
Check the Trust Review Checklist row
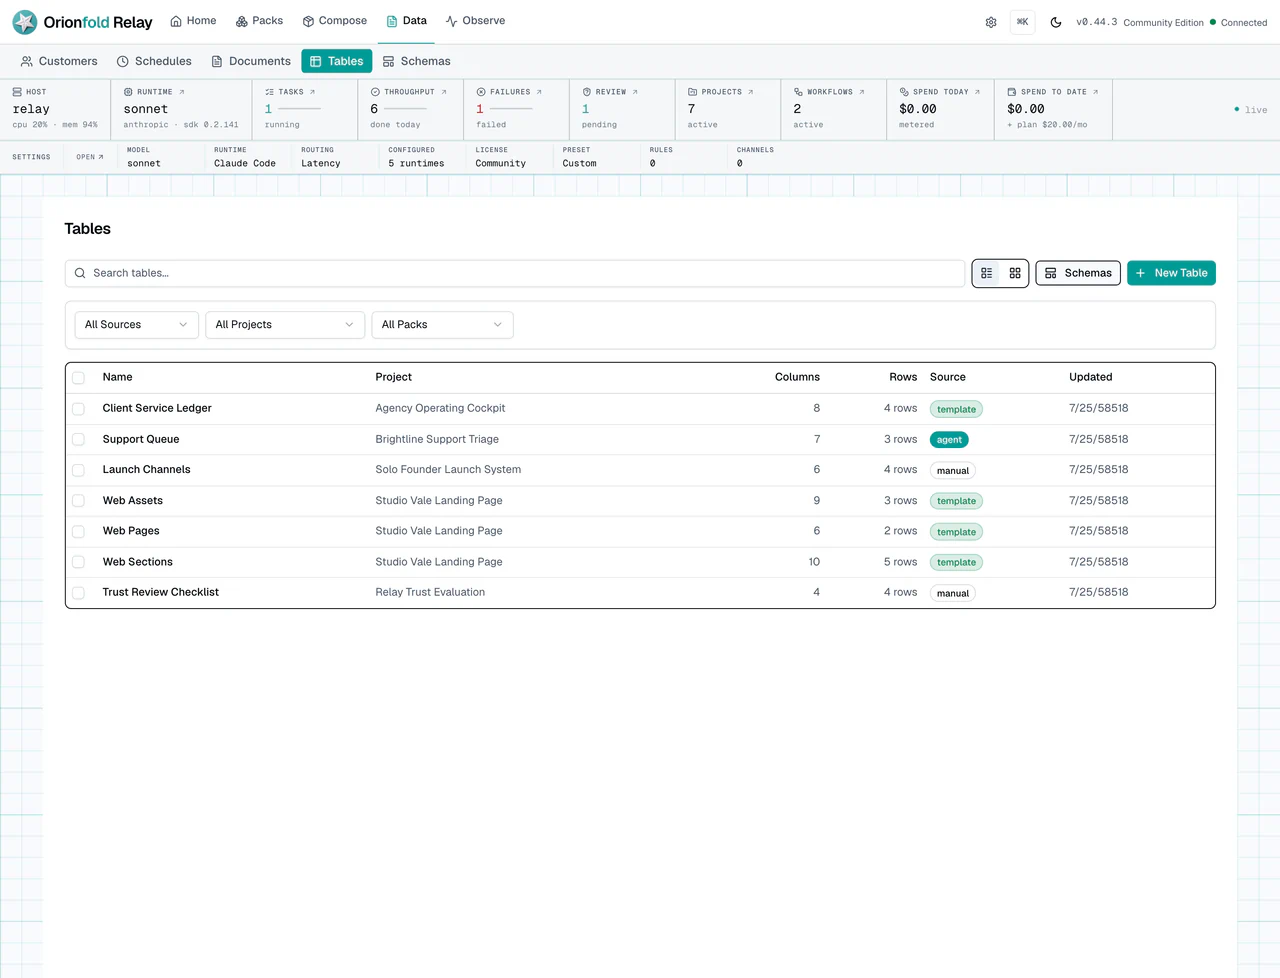pyautogui.click(x=79, y=593)
